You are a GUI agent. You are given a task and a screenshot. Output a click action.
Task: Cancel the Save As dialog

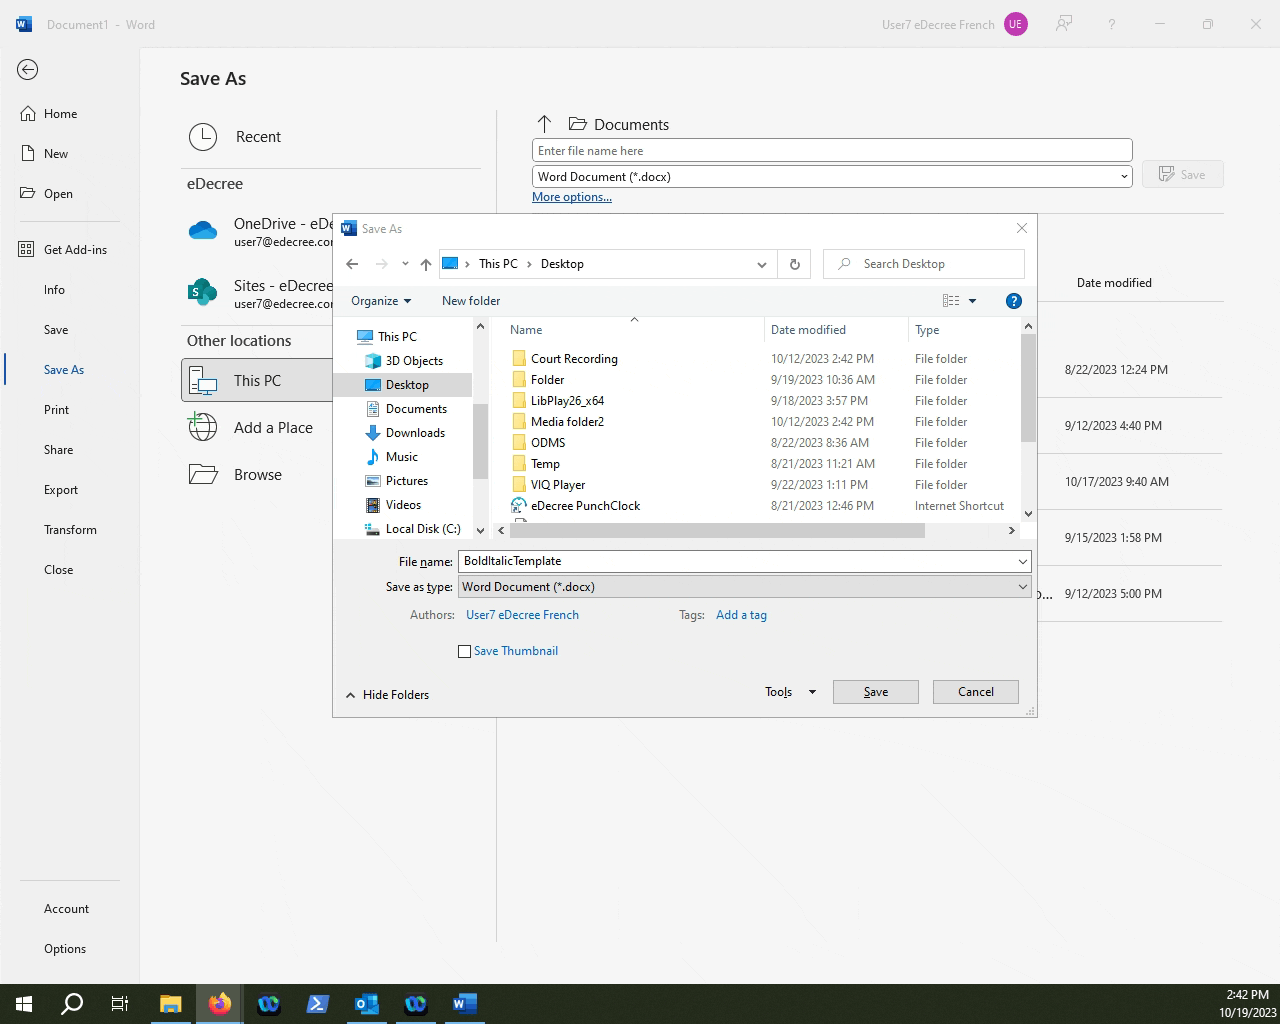976,692
